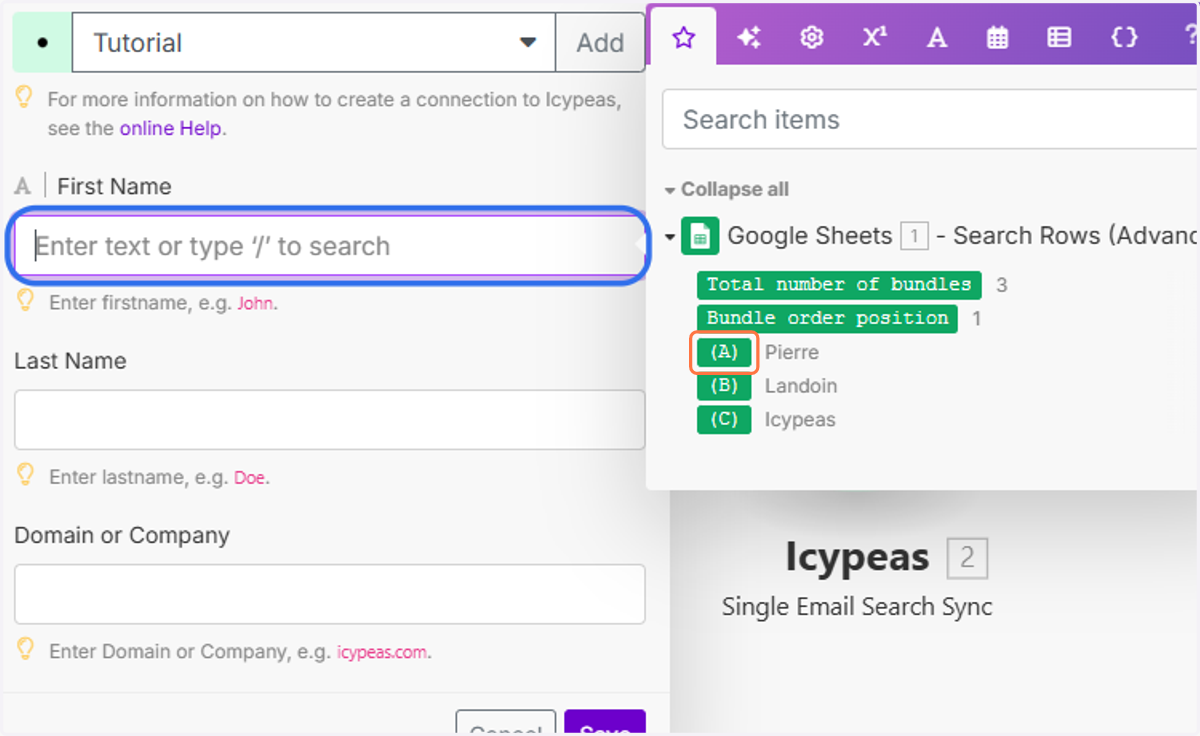Screen dimensions: 1200x736
Task: Click the lightbulb hint under Last Name
Action: pos(26,474)
